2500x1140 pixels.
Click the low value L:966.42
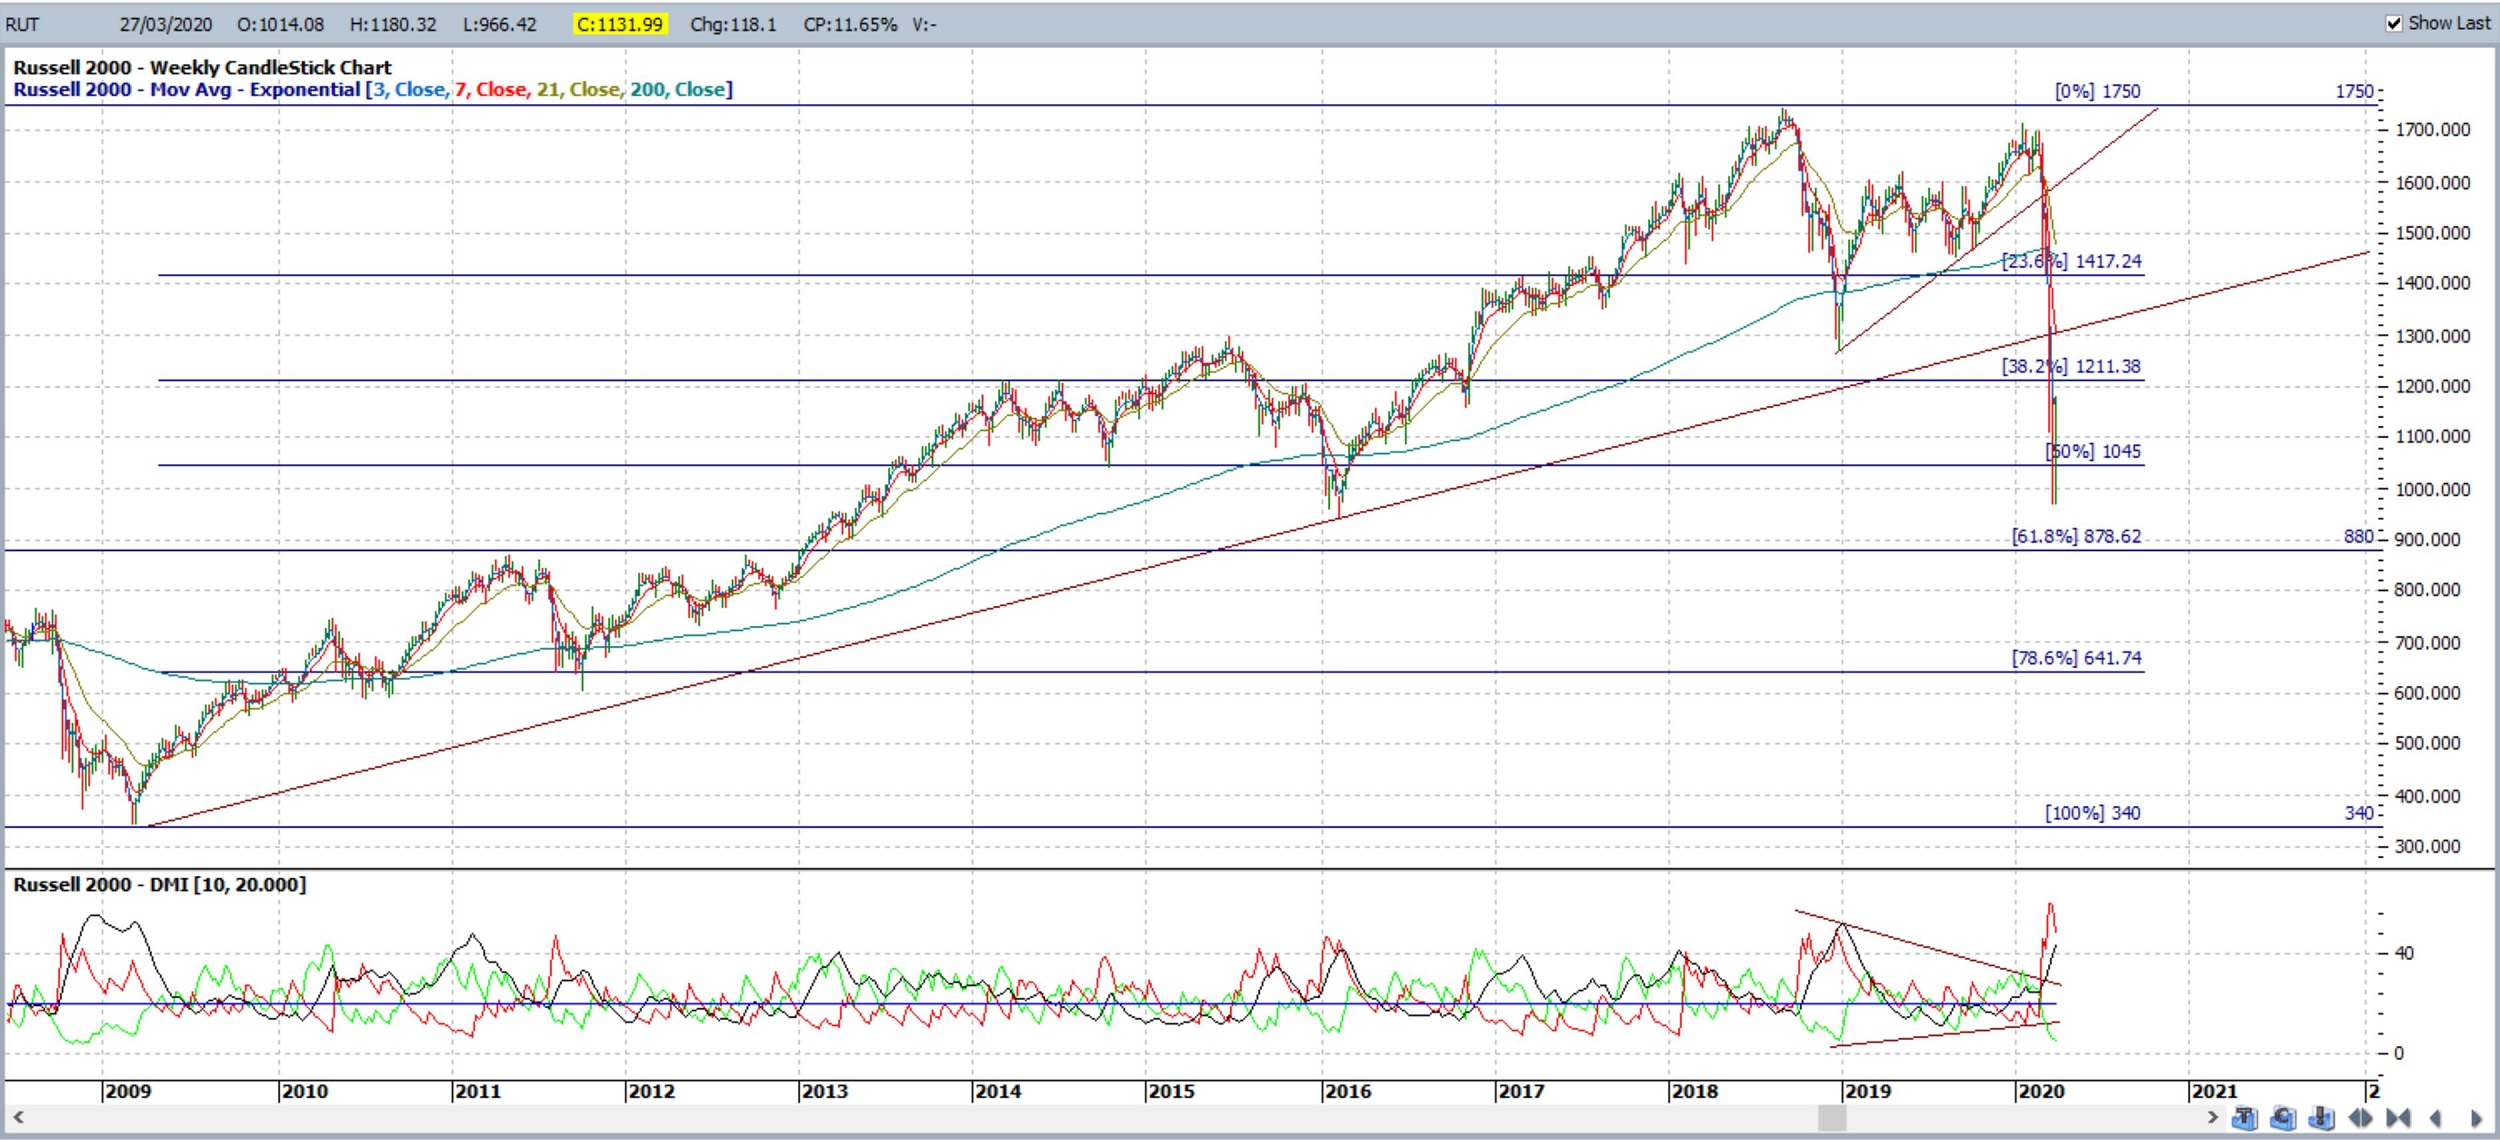[x=500, y=24]
